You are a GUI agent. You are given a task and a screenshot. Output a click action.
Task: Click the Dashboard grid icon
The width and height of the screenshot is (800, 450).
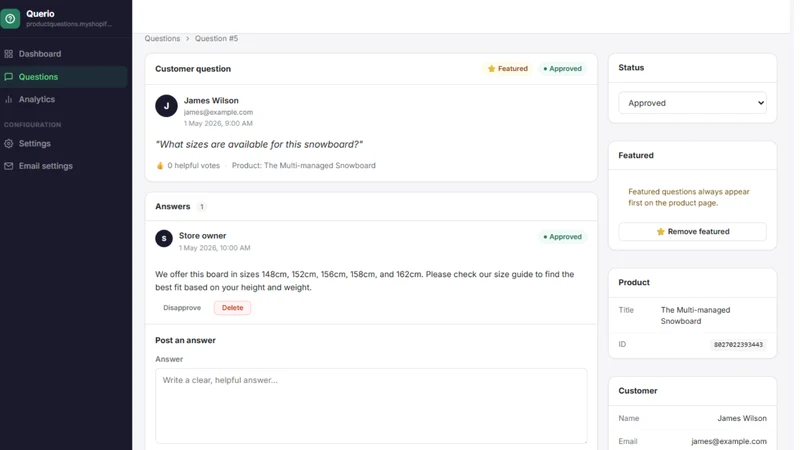coord(9,54)
